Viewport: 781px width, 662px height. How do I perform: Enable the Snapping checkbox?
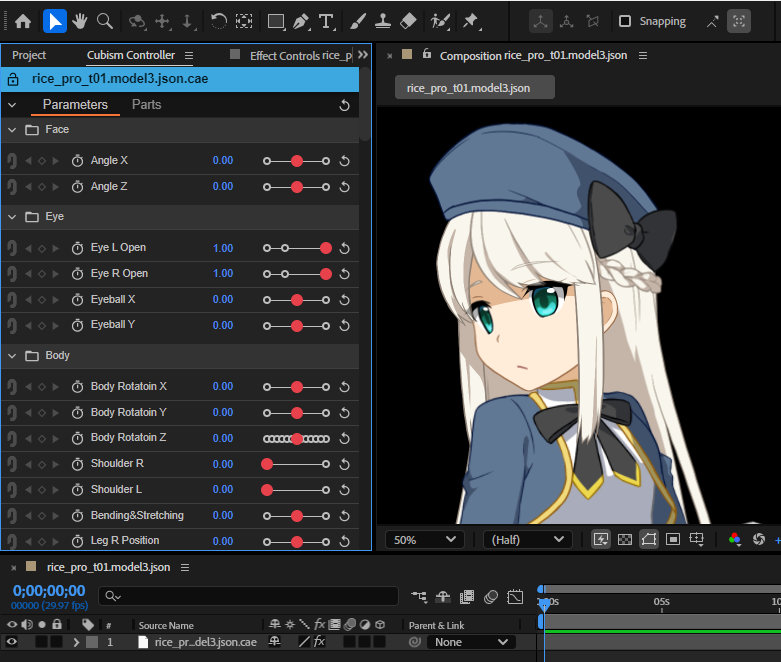click(625, 21)
